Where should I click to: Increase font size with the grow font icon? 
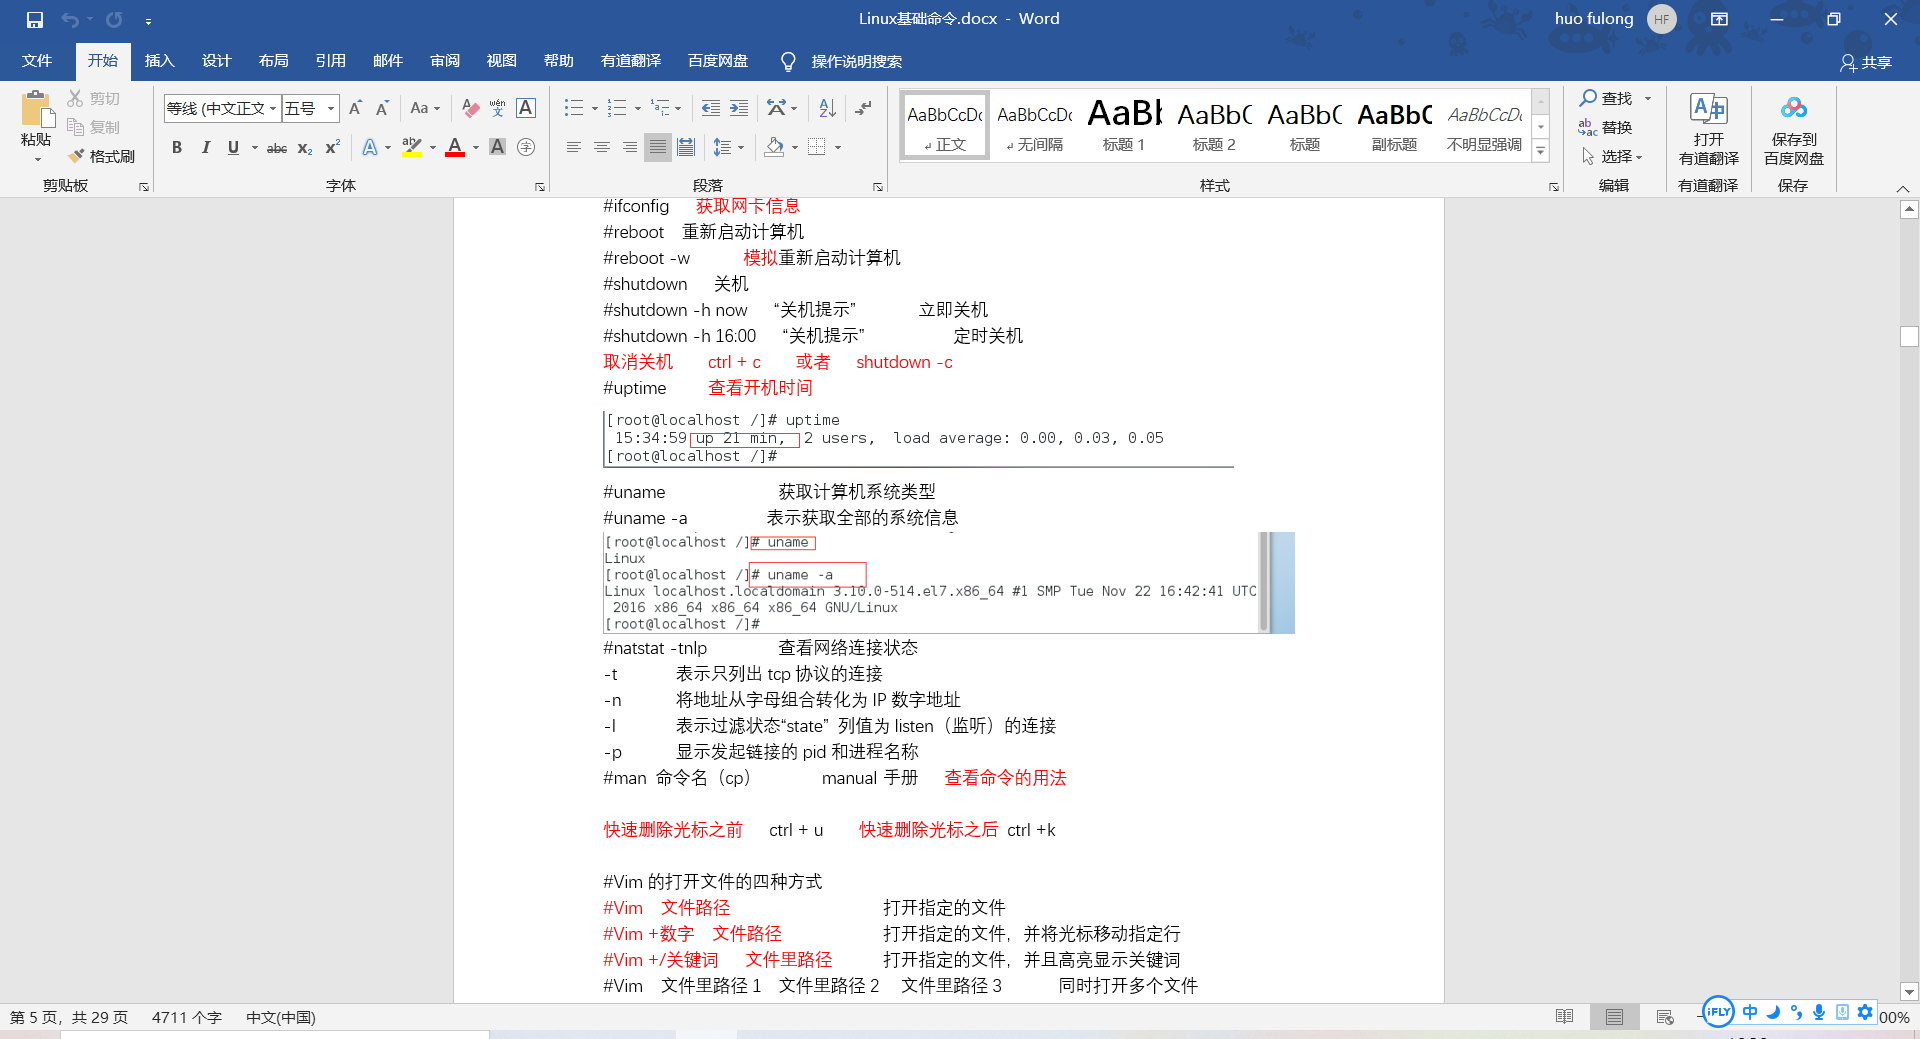(355, 108)
